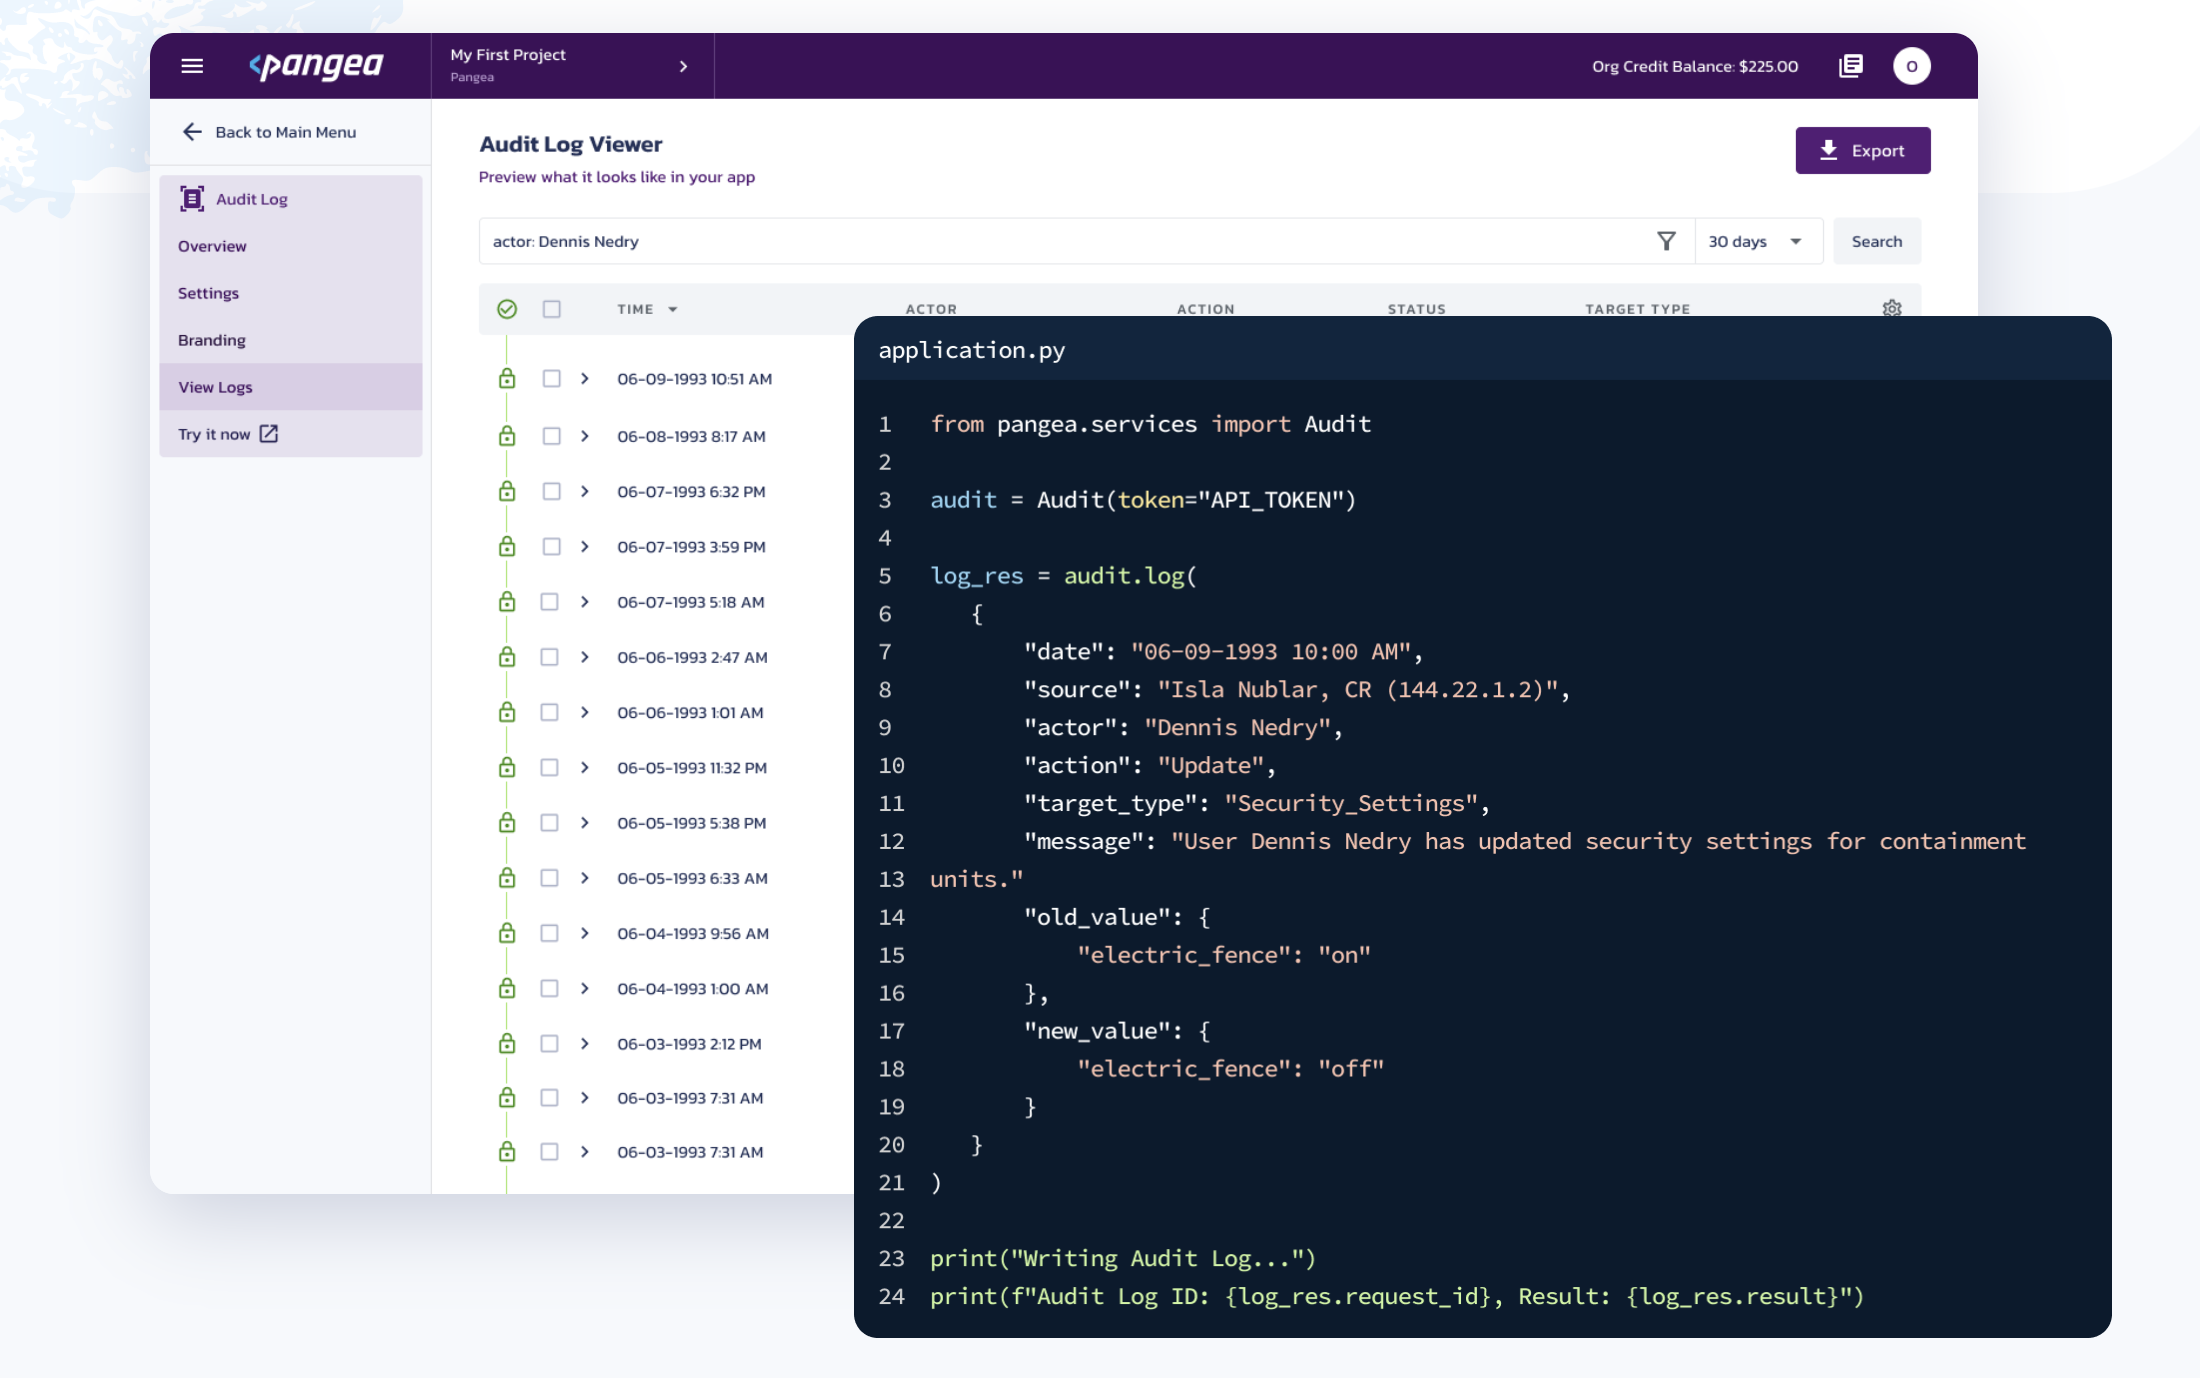Click the lock icon for 06-05-1993 5:38 PM
This screenshot has width=2200, height=1378.
507,822
